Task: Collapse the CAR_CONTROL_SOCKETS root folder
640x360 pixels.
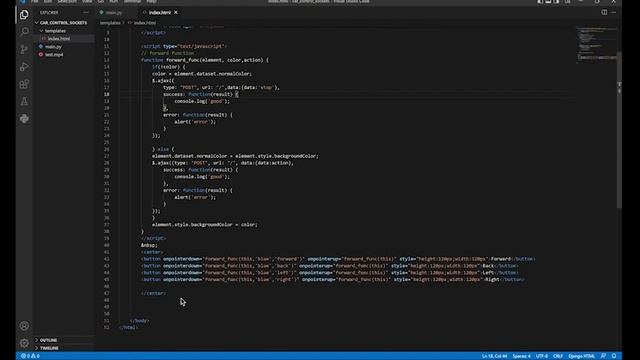Action: click(64, 23)
